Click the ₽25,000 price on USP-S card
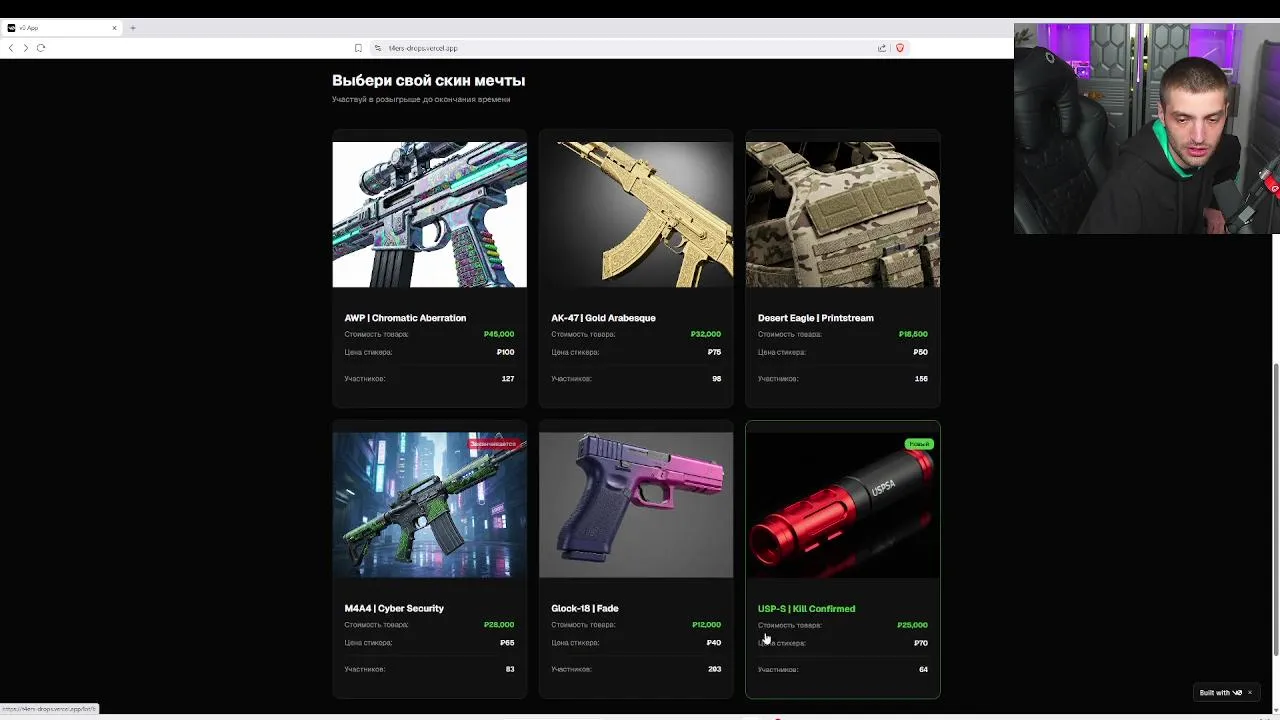Viewport: 1280px width, 720px height. pos(912,625)
